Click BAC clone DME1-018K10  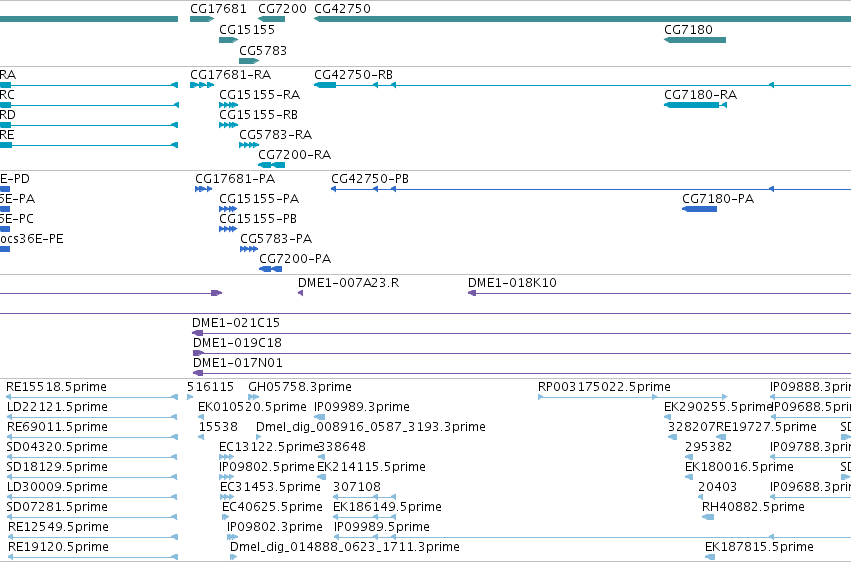(x=512, y=283)
